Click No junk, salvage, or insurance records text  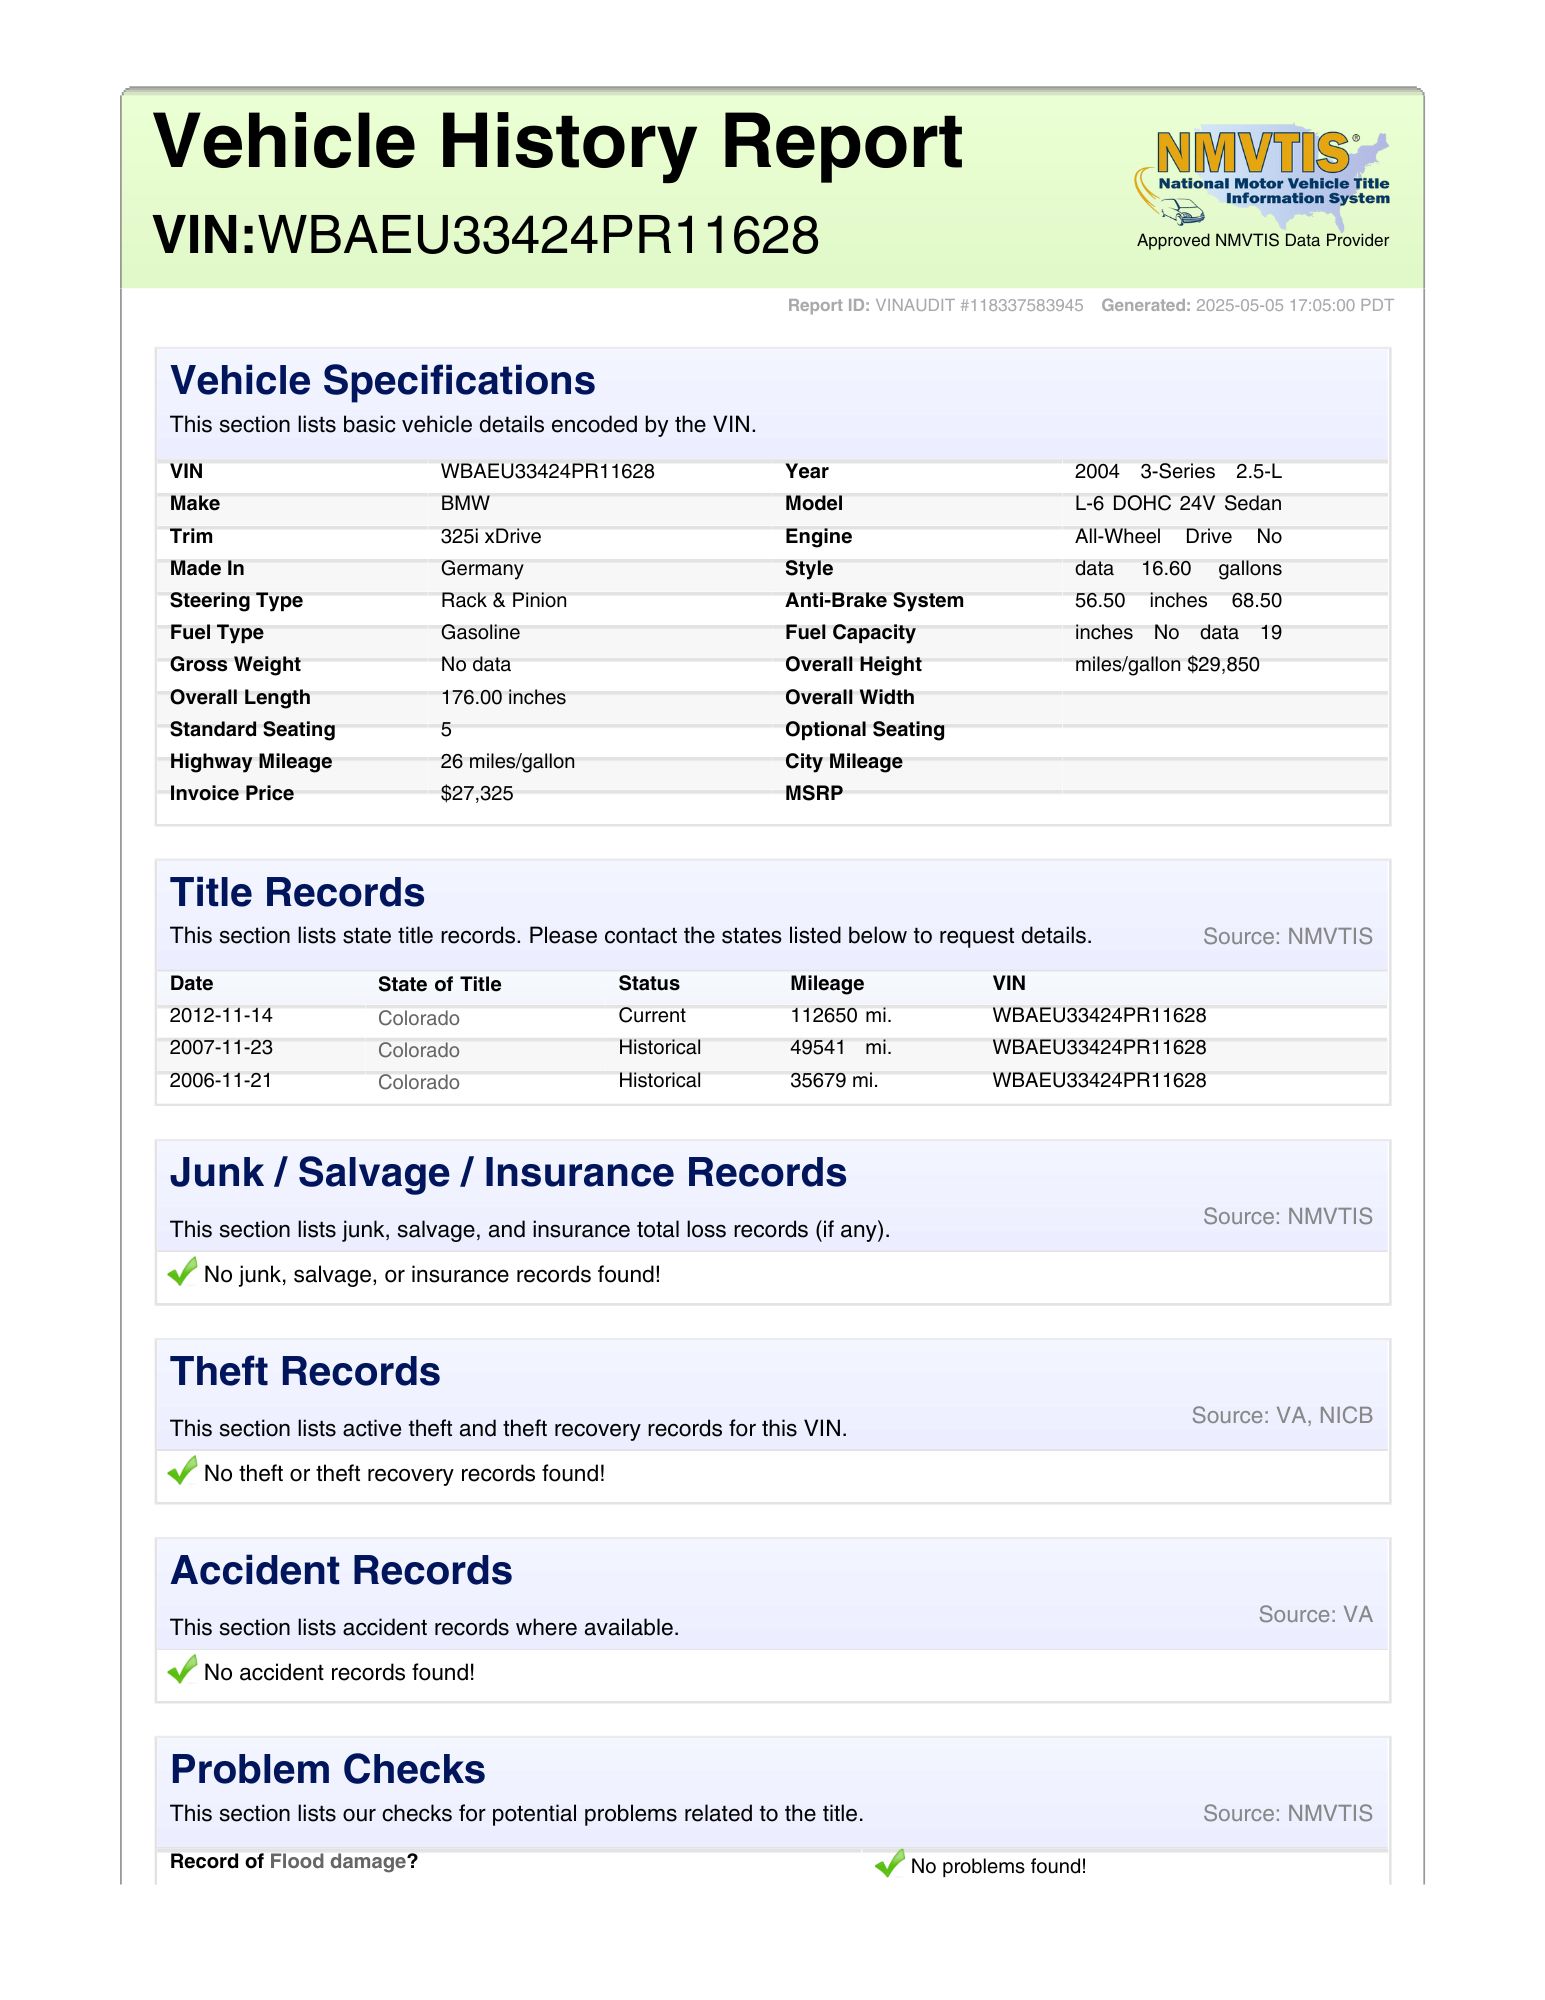tap(432, 1274)
